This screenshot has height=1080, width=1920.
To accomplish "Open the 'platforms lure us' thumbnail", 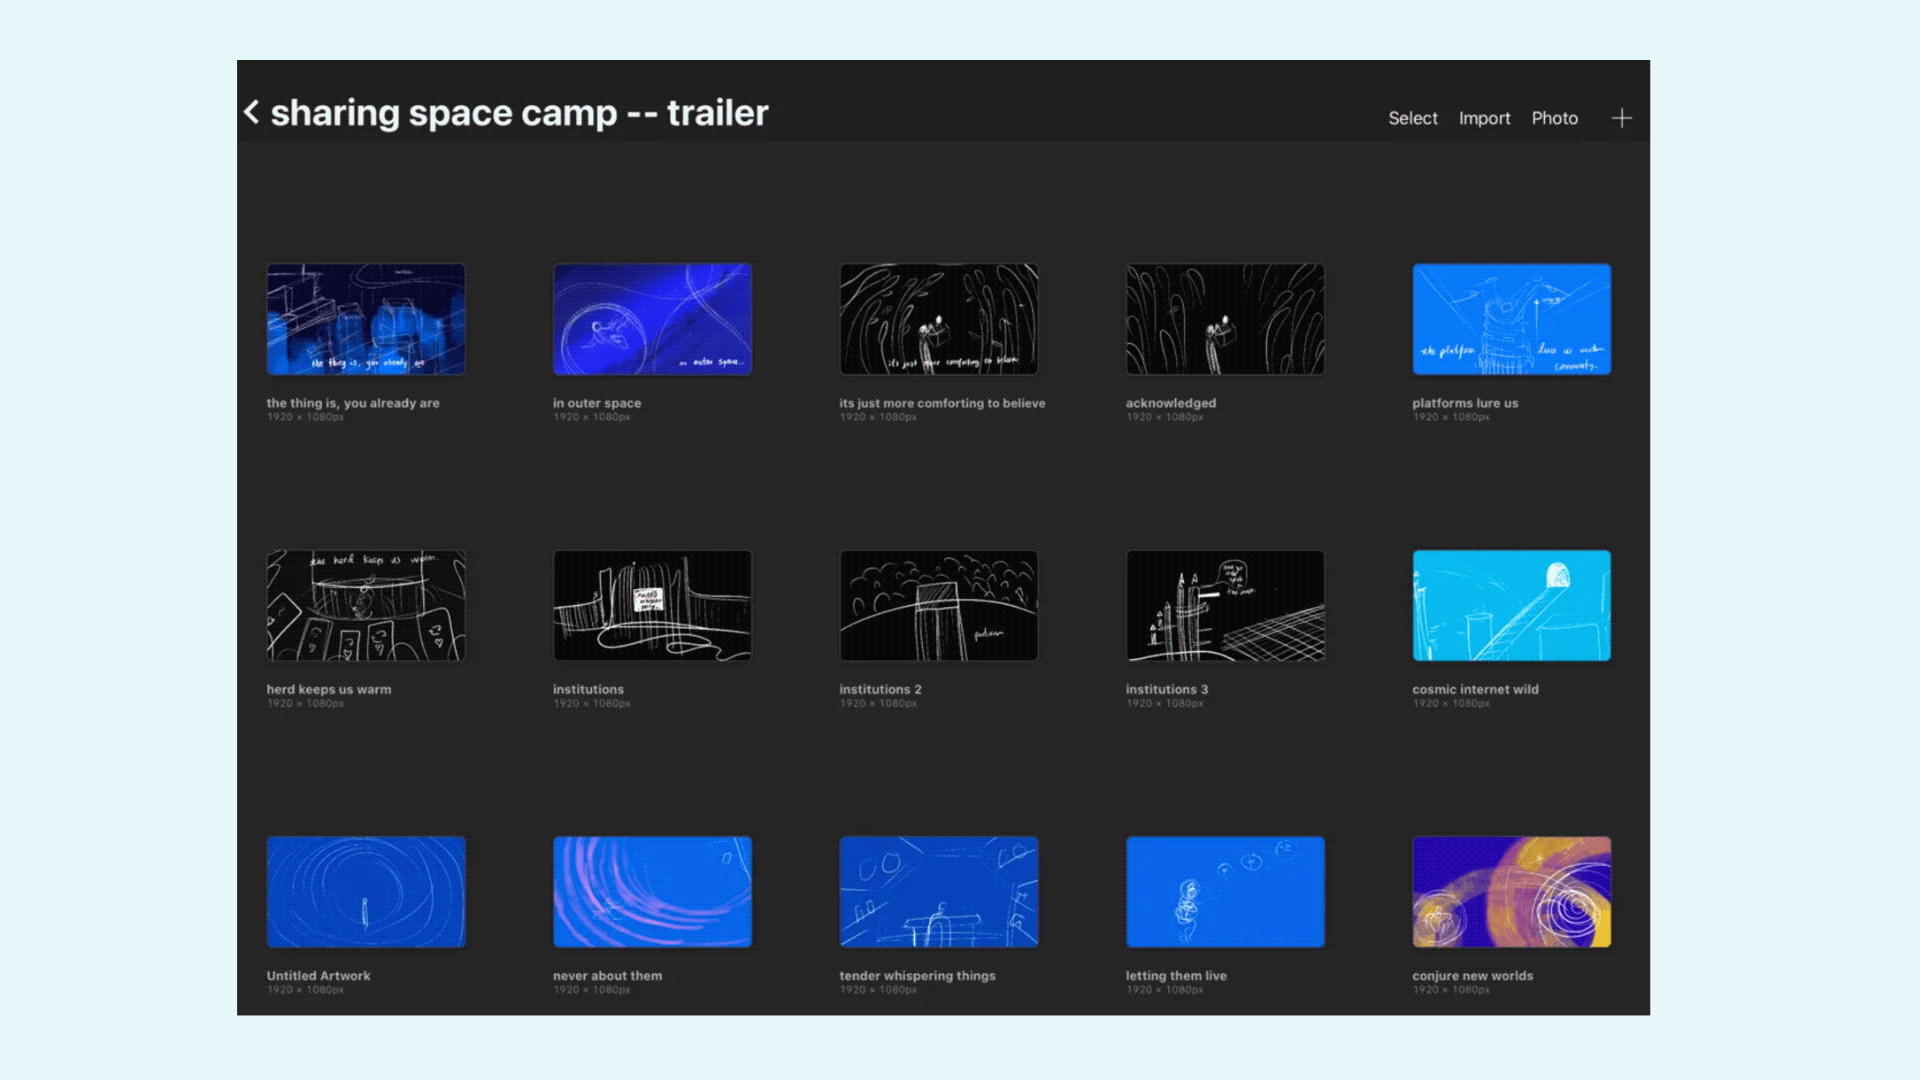I will click(x=1511, y=319).
